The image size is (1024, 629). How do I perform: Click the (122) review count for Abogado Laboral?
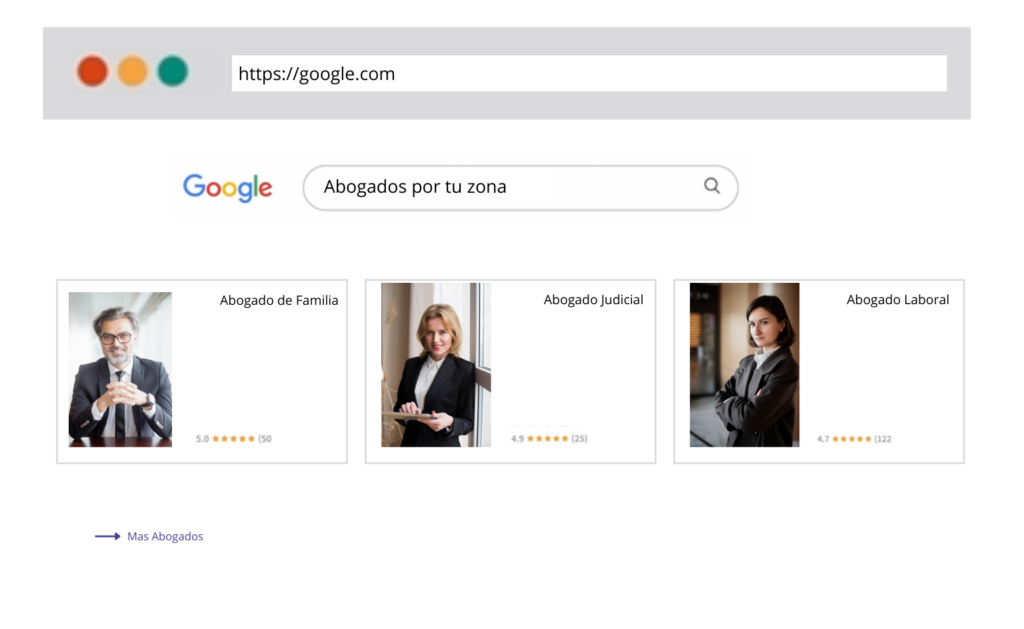tap(884, 438)
